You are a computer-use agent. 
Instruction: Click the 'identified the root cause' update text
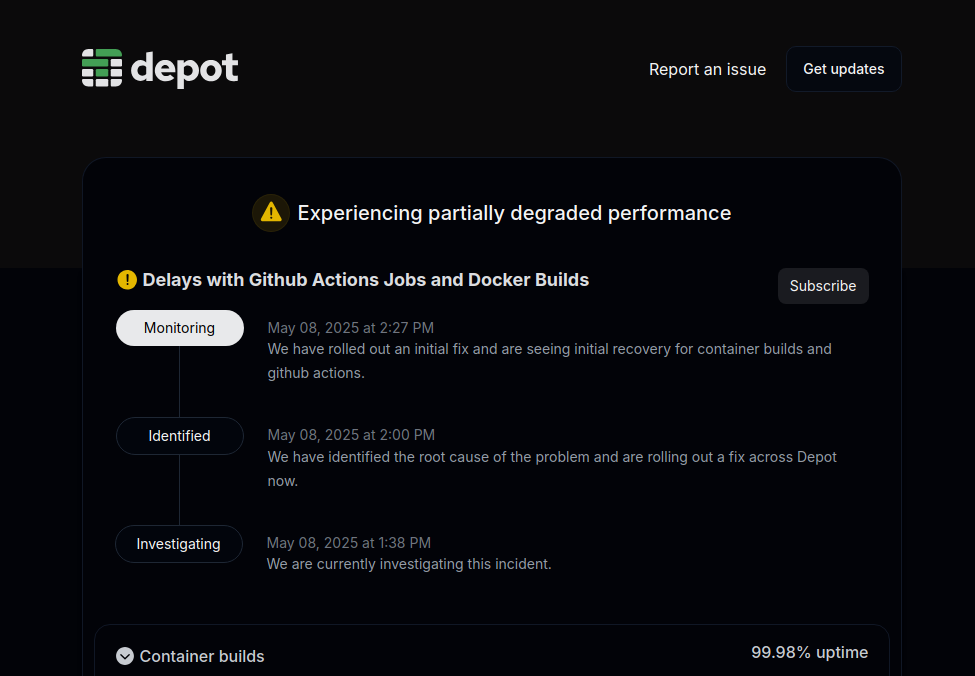(552, 469)
